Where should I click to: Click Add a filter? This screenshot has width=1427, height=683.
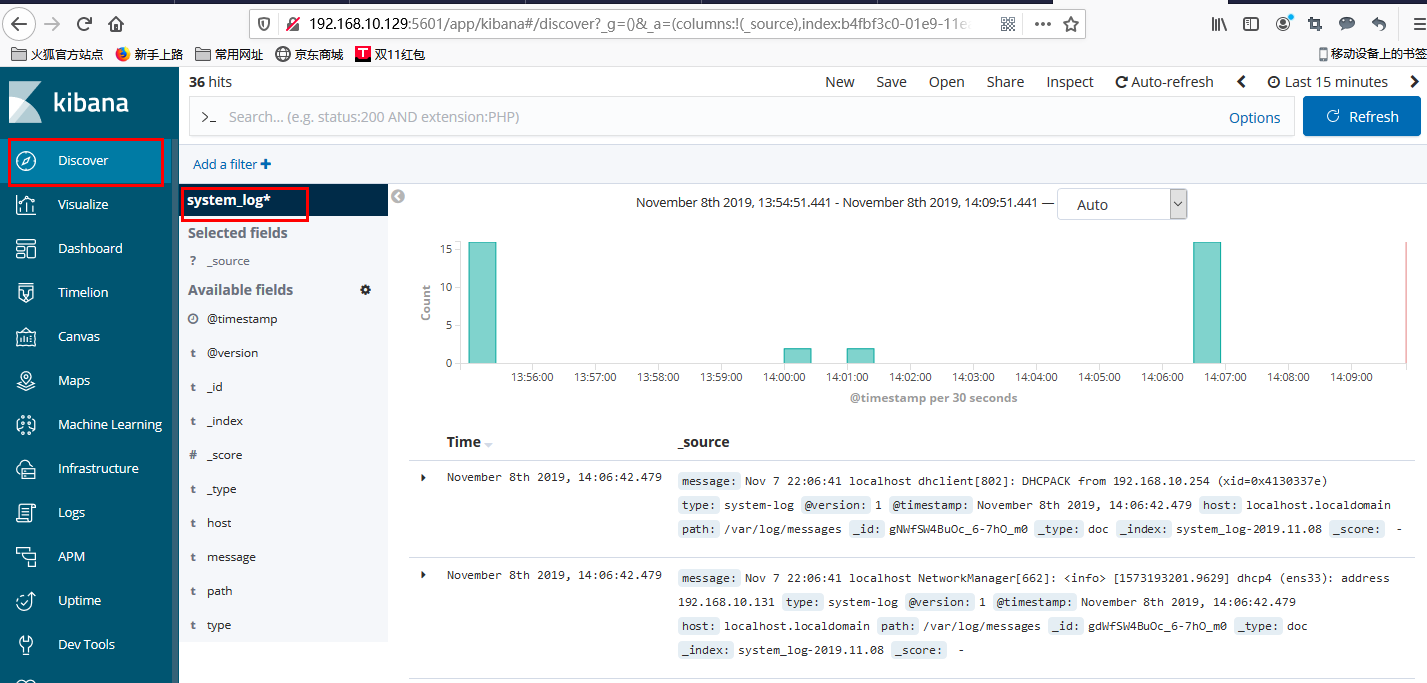point(232,164)
